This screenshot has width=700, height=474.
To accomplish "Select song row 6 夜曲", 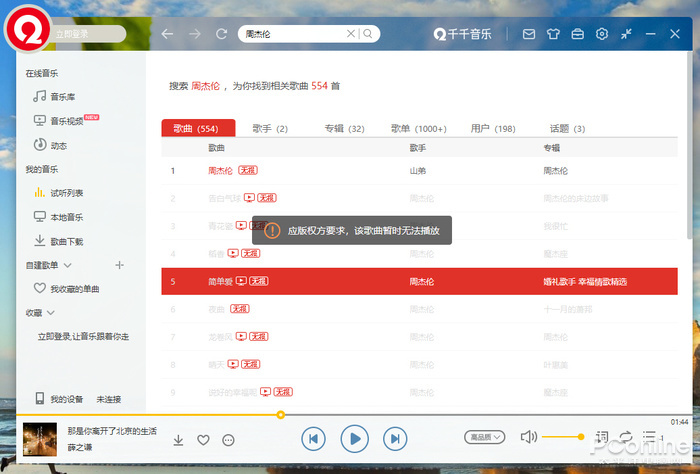I will (x=419, y=309).
